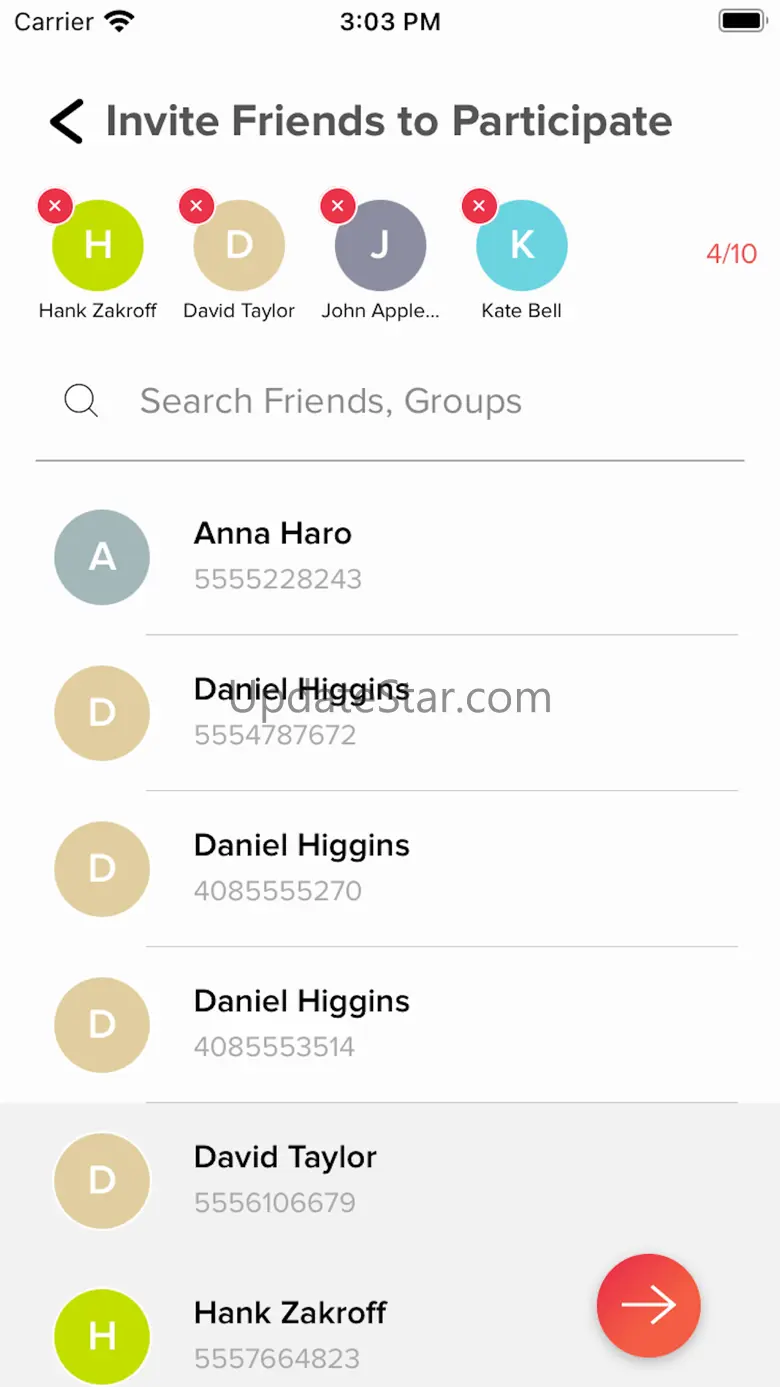Tap the Wi-Fi icon in status bar
The width and height of the screenshot is (780, 1387).
pos(119,21)
